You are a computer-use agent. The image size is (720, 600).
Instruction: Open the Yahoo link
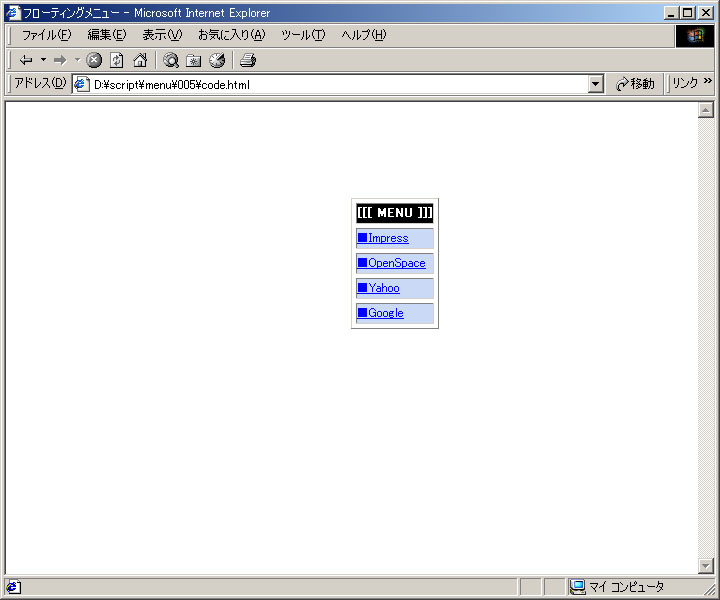pyautogui.click(x=379, y=288)
